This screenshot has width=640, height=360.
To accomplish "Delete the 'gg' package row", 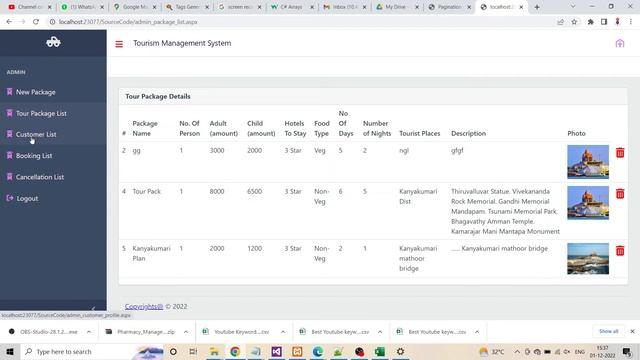I will (620, 153).
